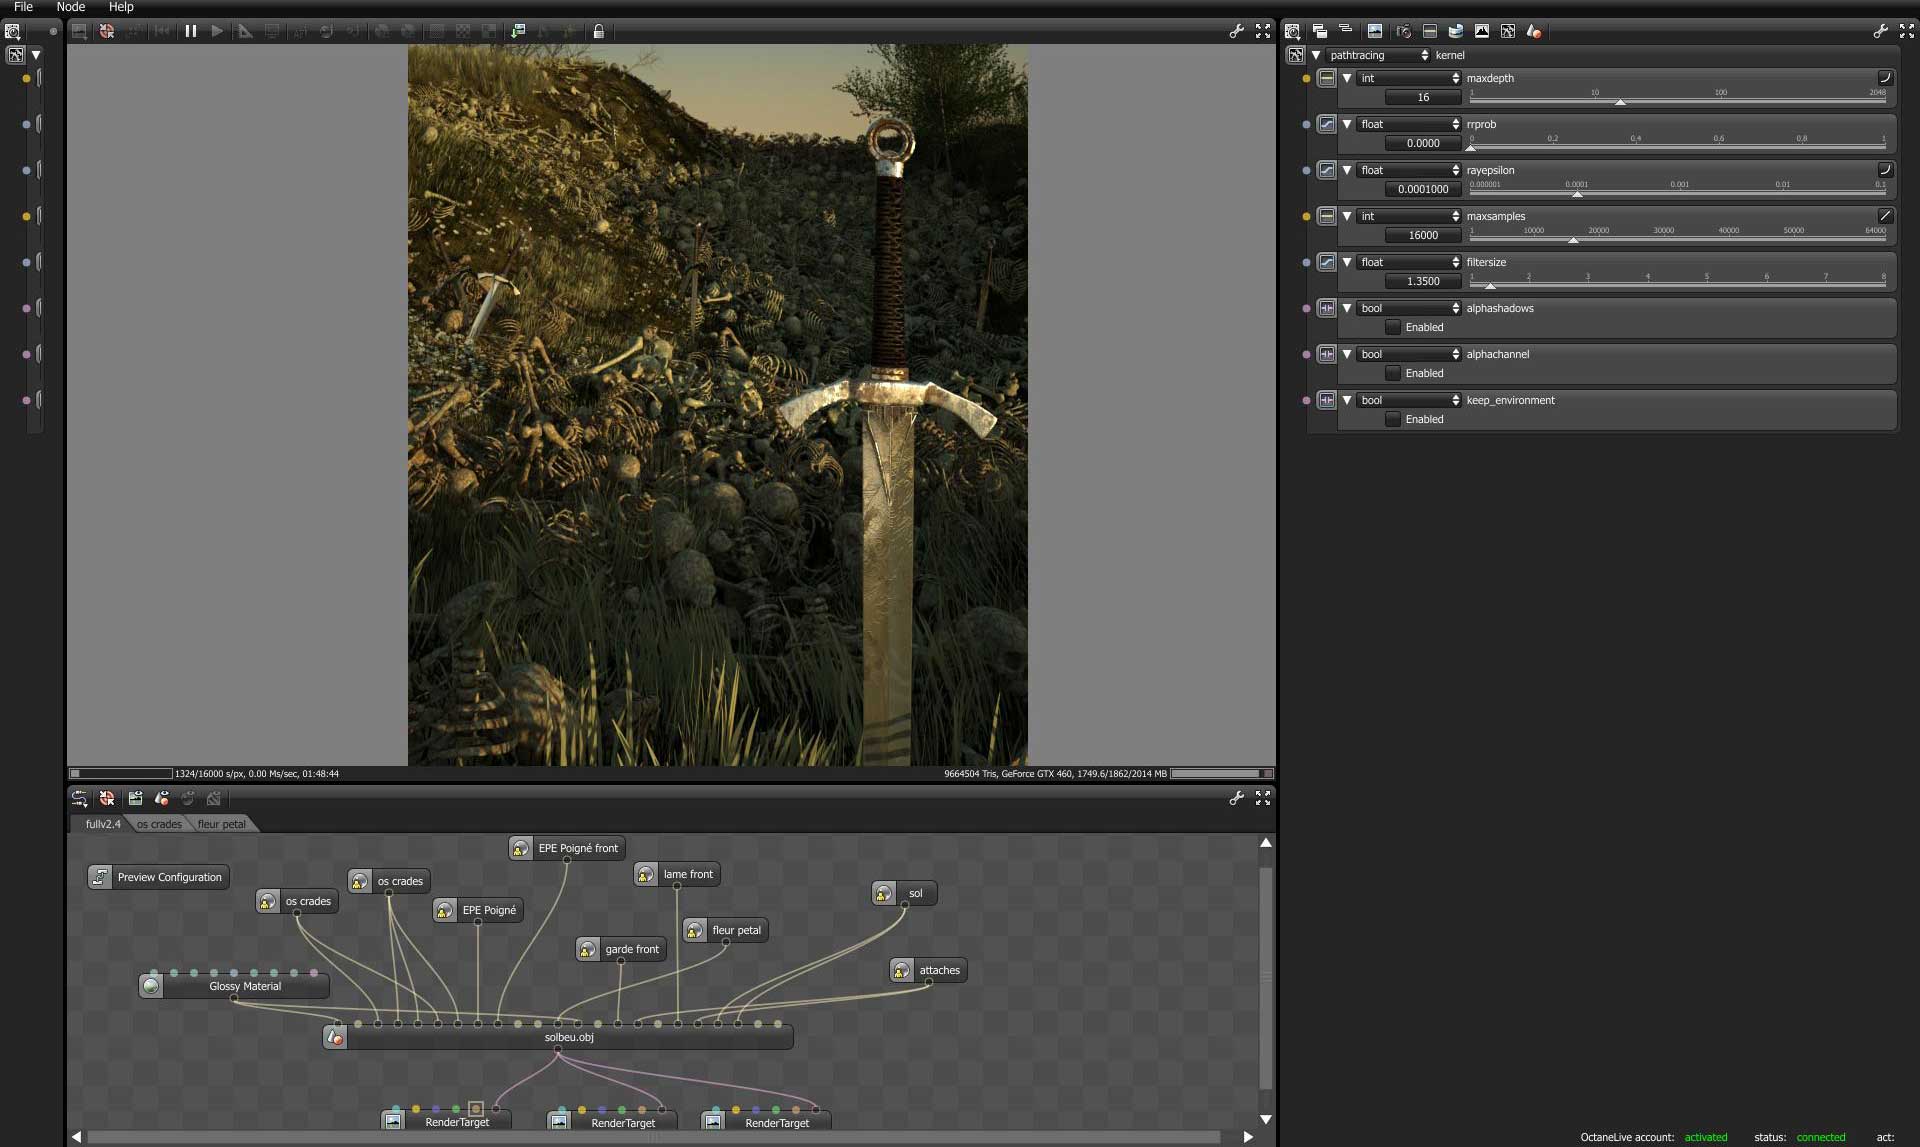Open the viewport wrench settings icon
Viewport: 1920px width, 1147px height.
(x=1236, y=31)
